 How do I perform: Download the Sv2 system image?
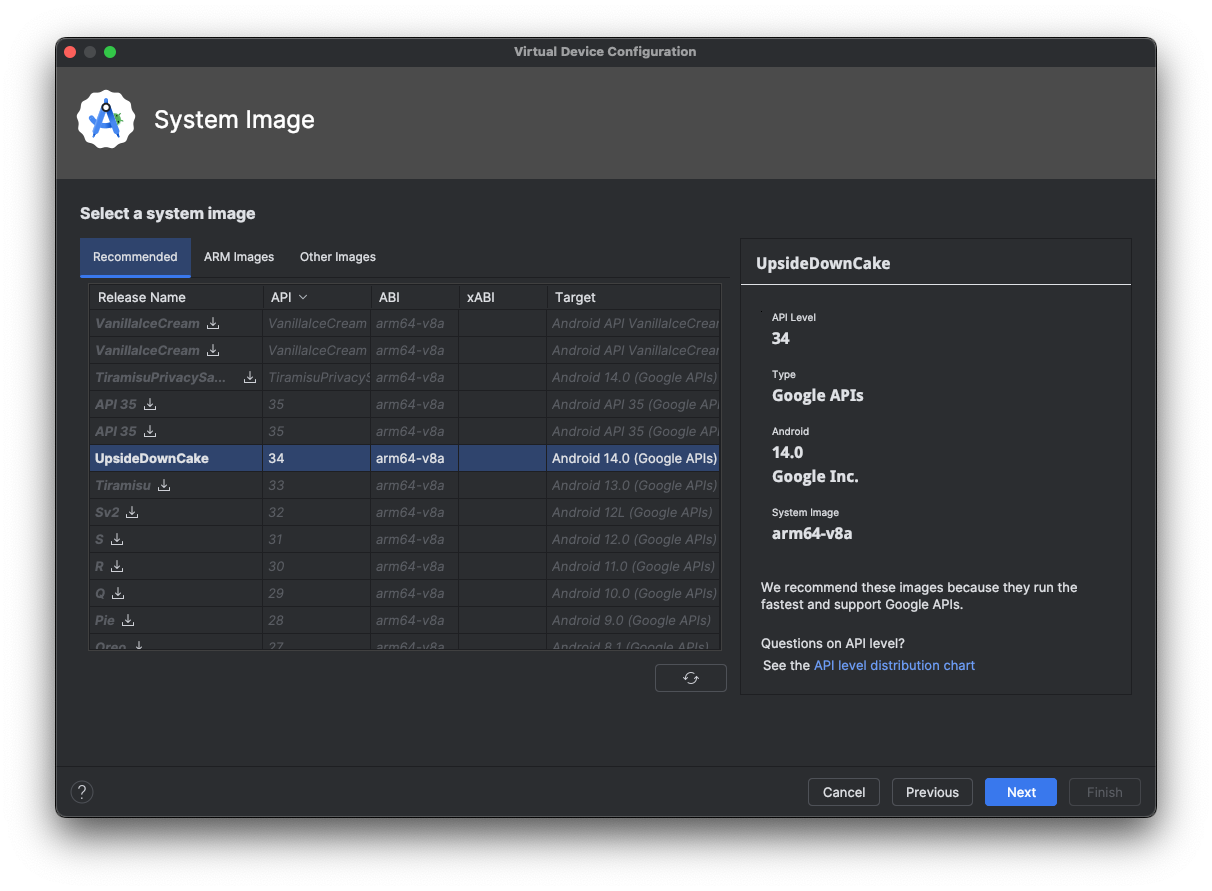(132, 512)
